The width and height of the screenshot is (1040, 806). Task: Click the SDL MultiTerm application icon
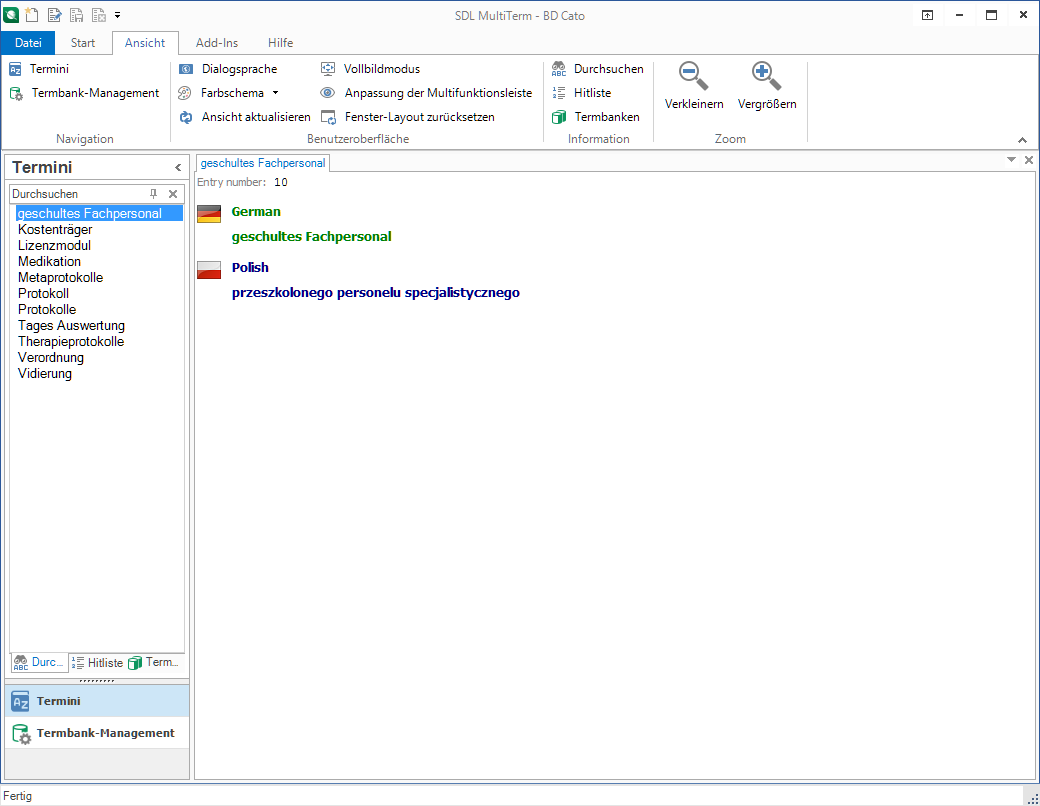tap(11, 15)
